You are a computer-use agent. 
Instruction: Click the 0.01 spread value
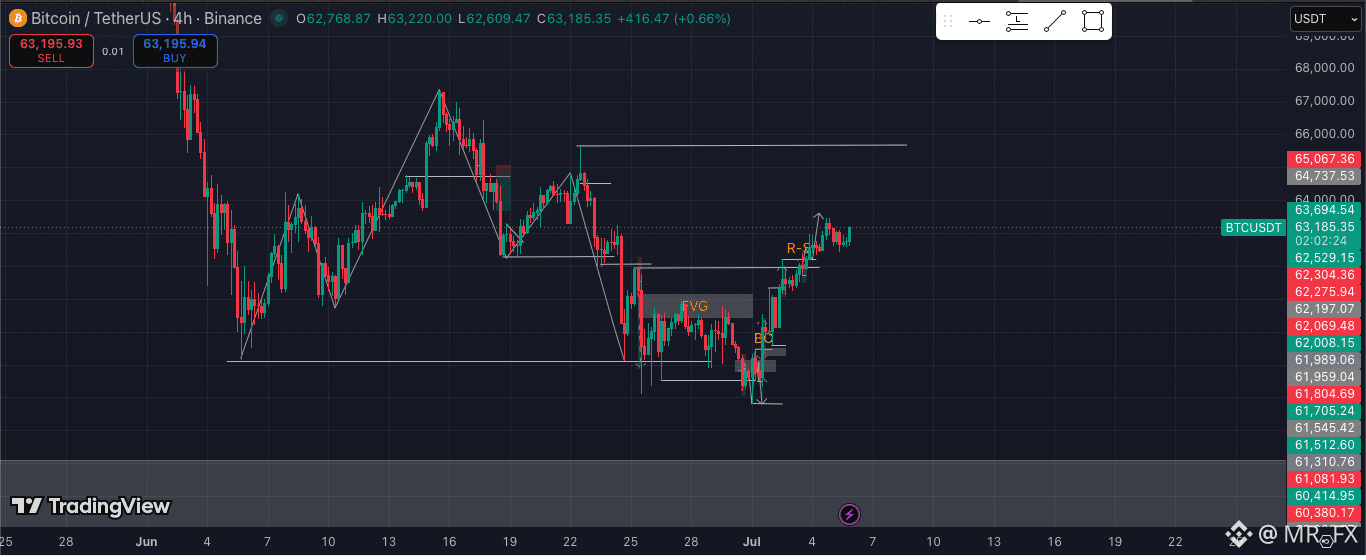click(113, 52)
